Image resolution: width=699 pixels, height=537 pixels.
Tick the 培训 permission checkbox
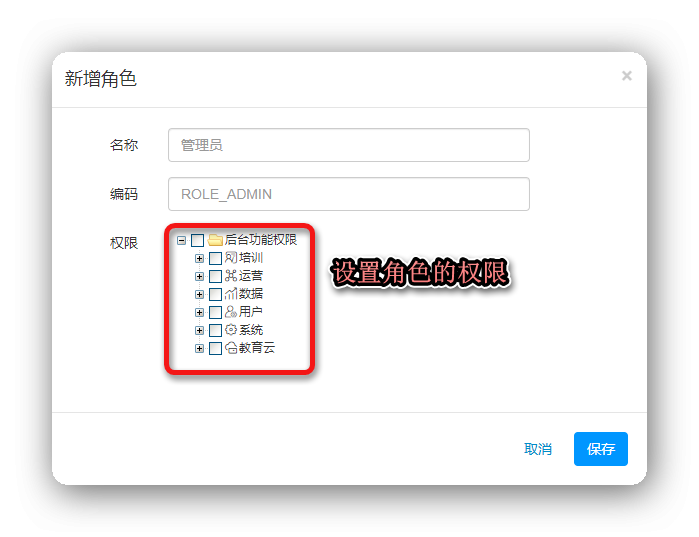[x=215, y=258]
